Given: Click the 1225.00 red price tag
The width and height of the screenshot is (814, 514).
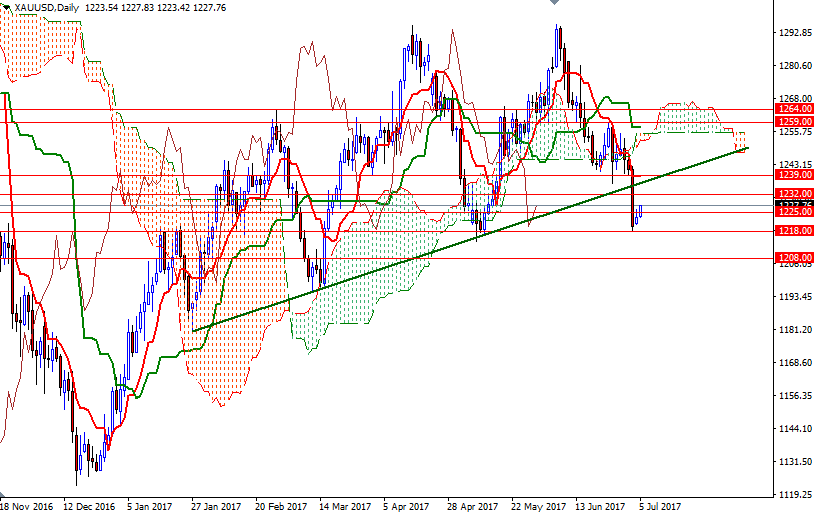Looking at the screenshot, I should (793, 212).
